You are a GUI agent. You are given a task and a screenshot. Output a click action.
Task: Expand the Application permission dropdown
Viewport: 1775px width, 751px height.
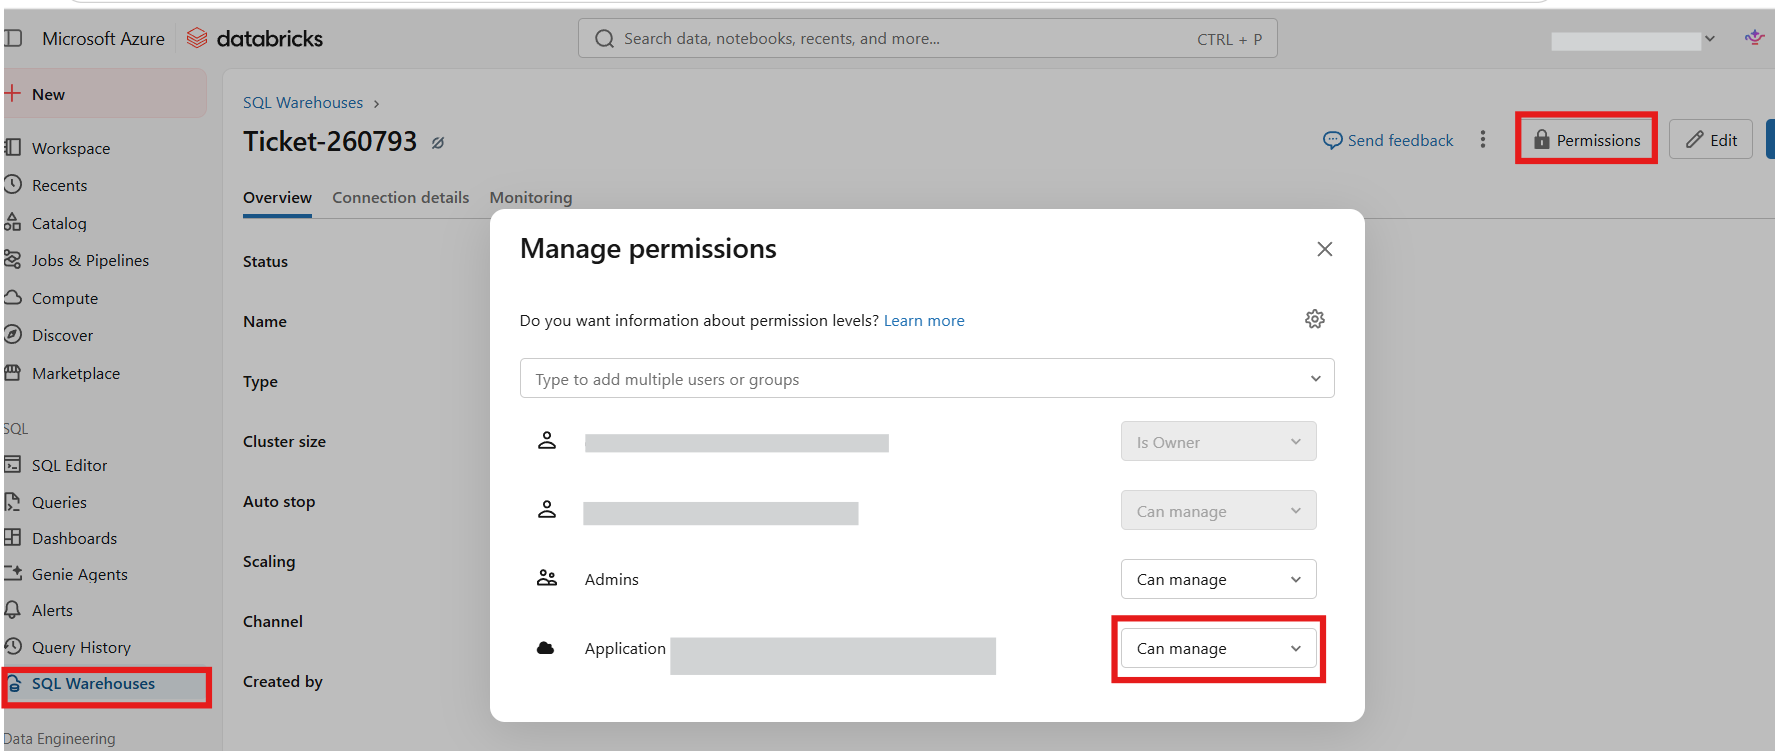point(1218,648)
